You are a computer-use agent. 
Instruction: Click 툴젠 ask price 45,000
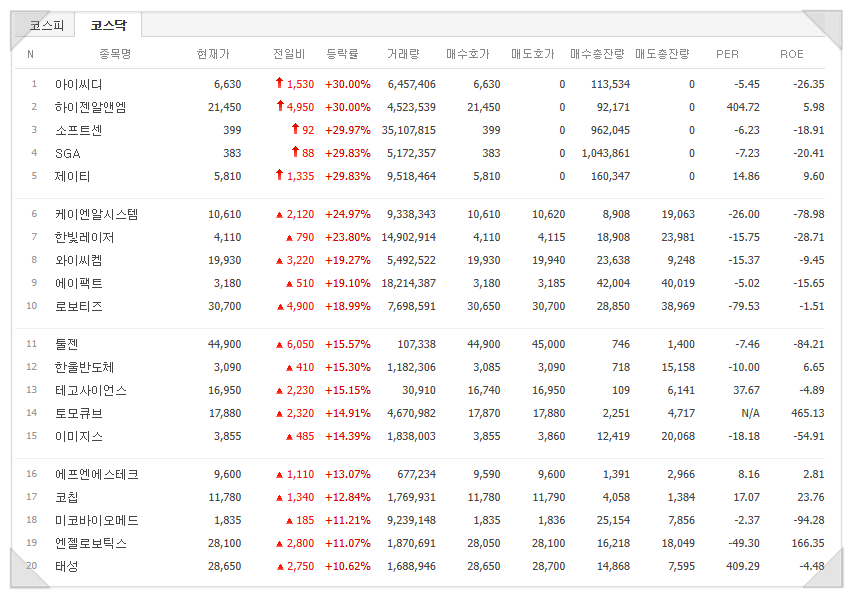pos(548,344)
